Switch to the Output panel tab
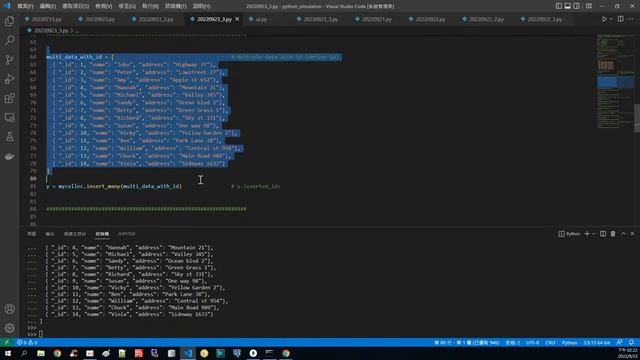Viewport: 640px width, 360px height. [50, 234]
